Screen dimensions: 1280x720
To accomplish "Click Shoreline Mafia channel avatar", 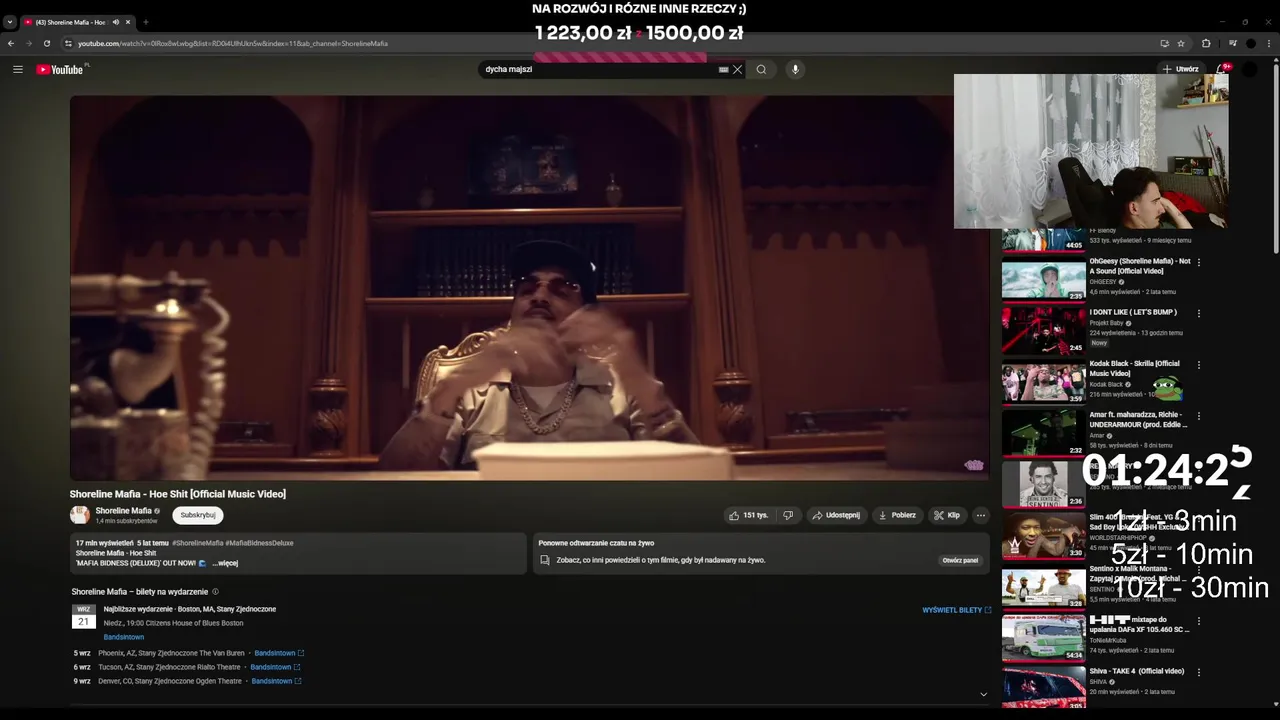I will pos(80,515).
